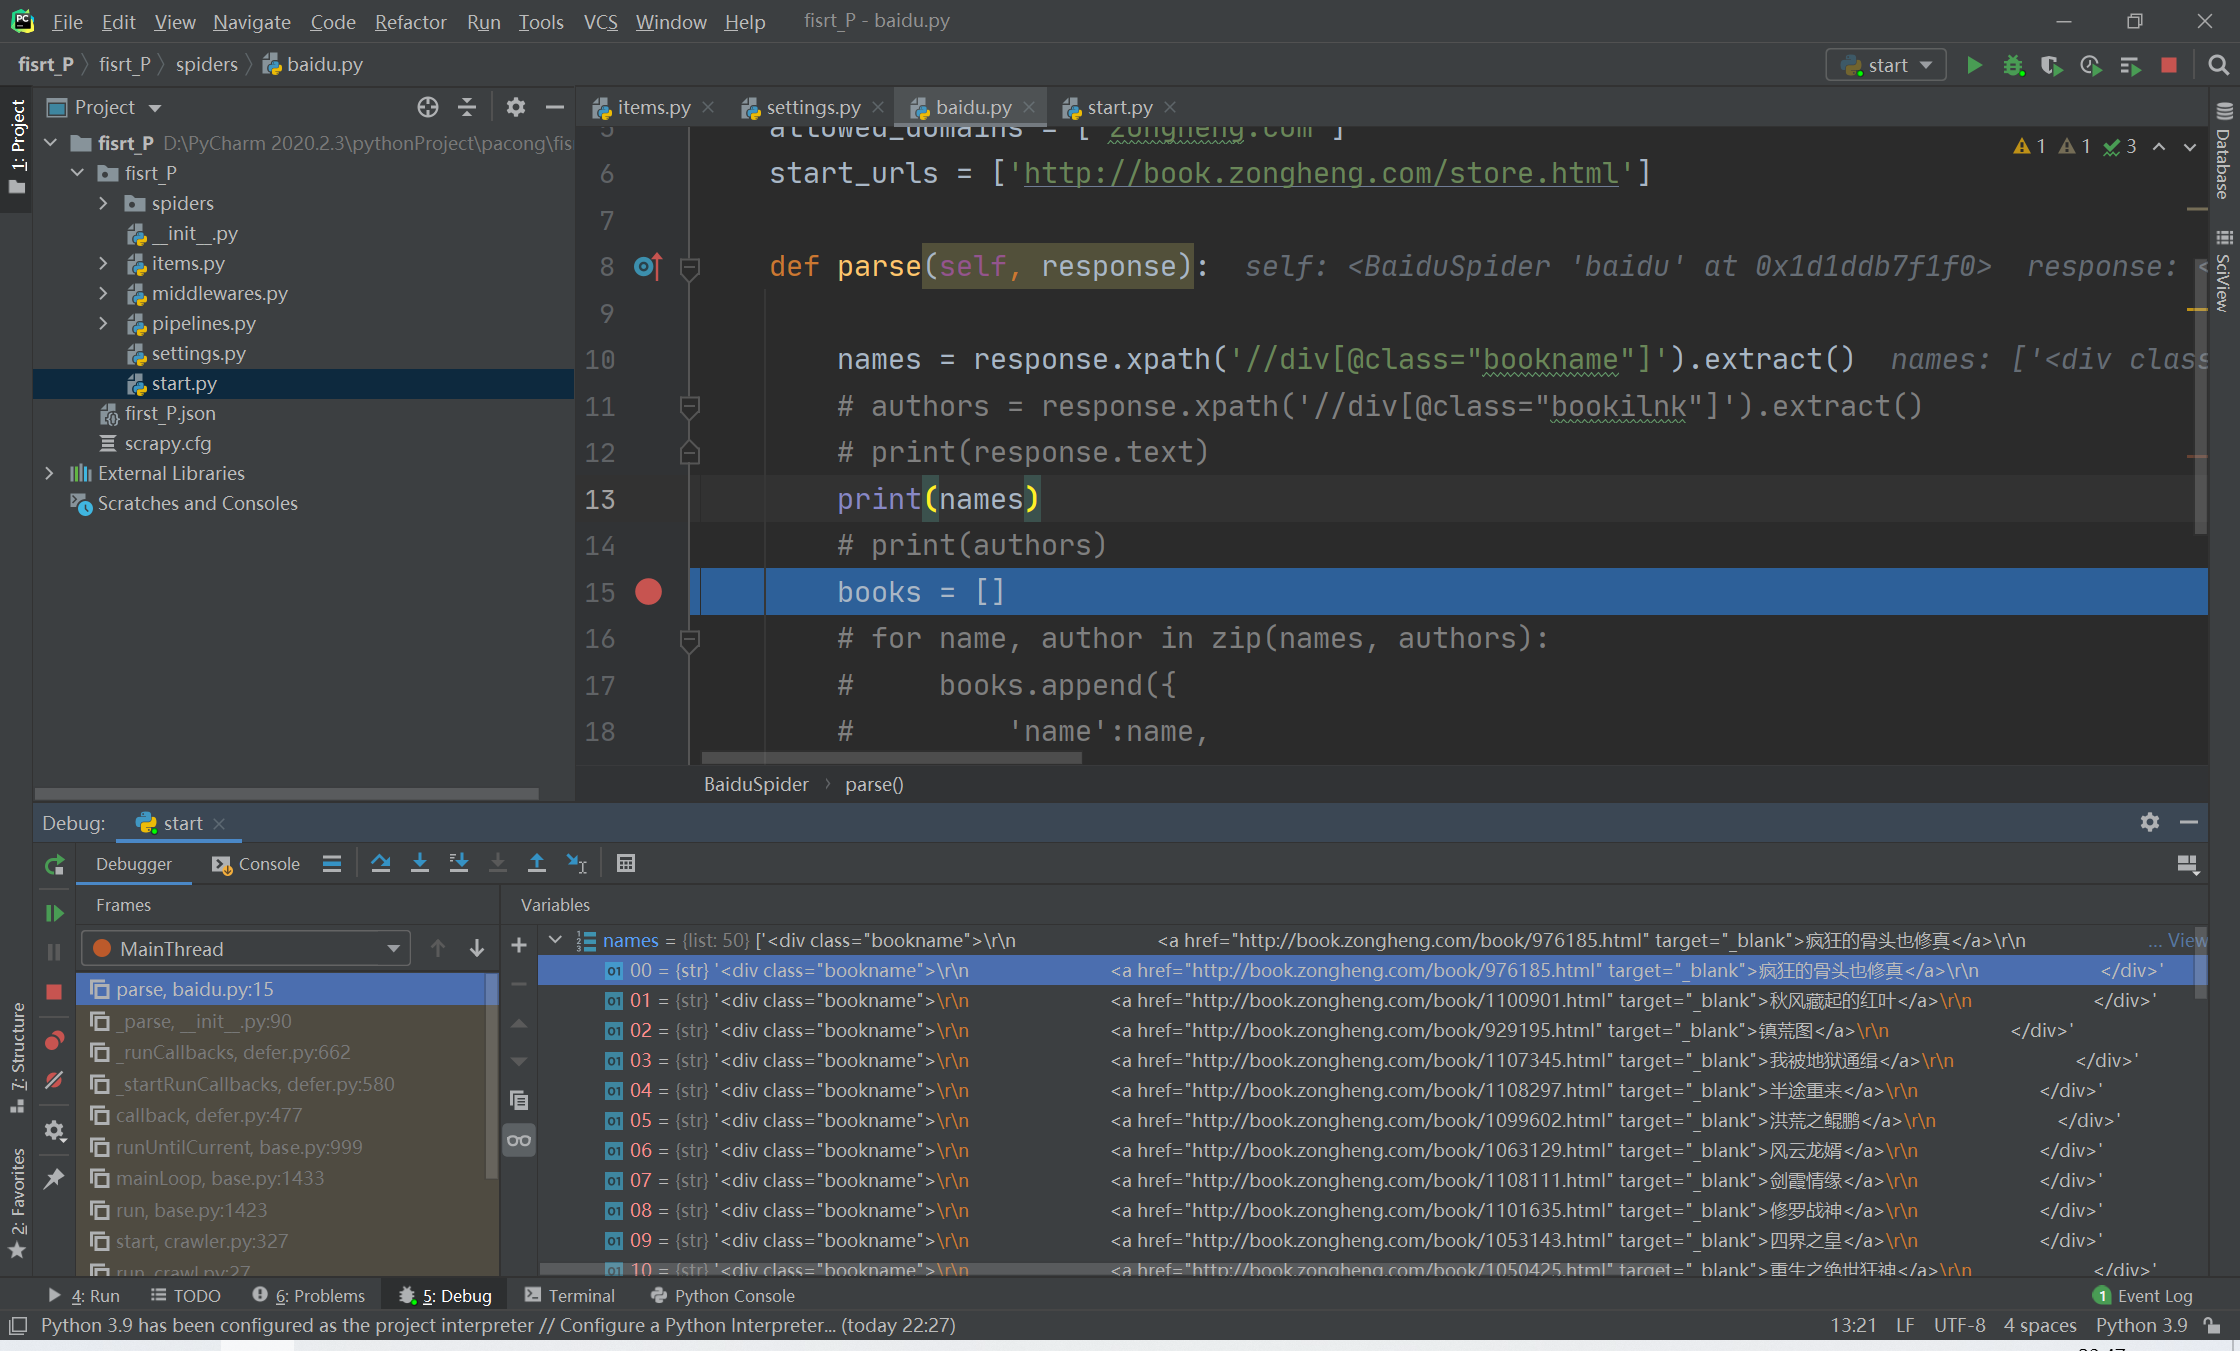
Task: Expand the middlewares.py node
Action: point(103,293)
